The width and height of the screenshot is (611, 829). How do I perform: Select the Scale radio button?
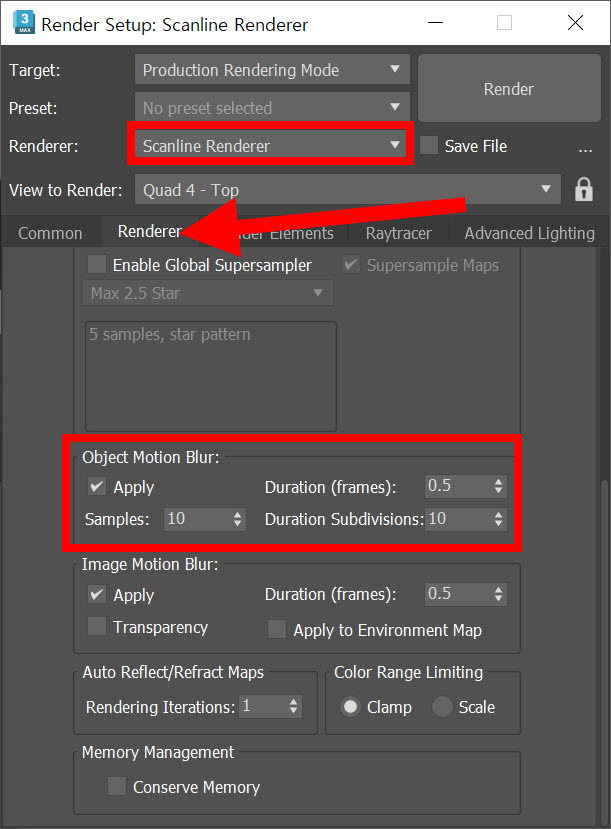tap(442, 706)
